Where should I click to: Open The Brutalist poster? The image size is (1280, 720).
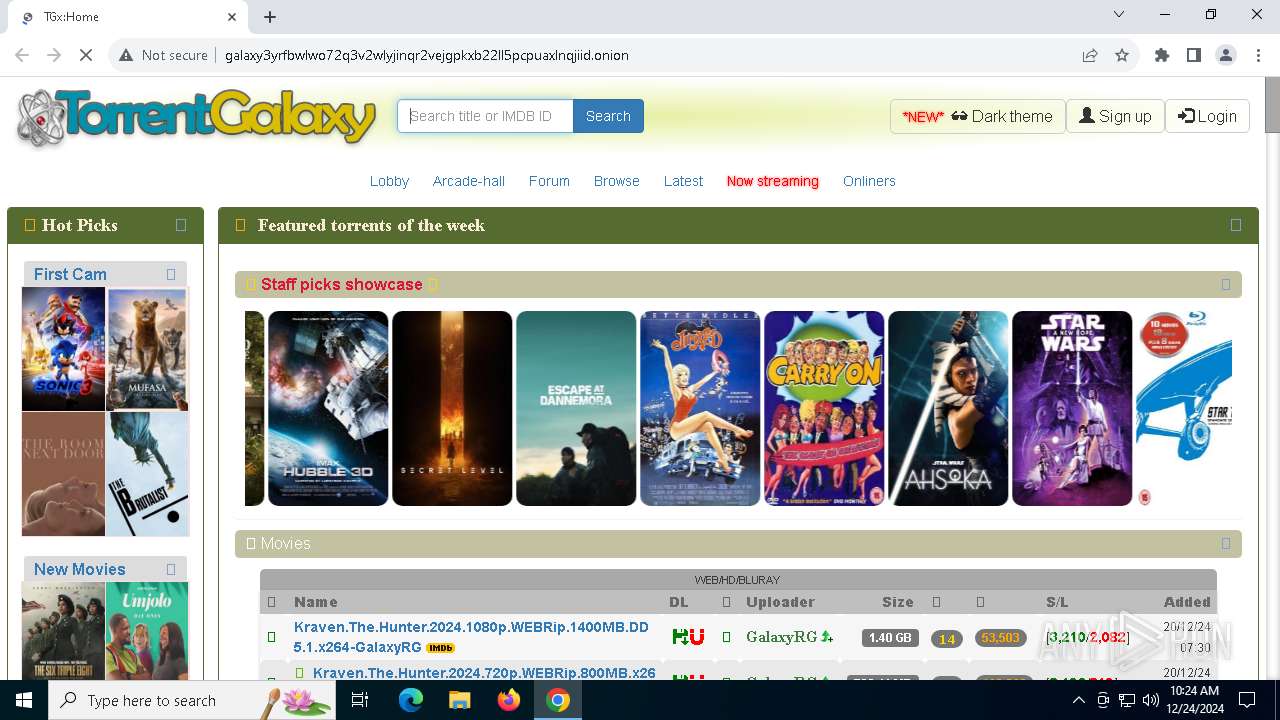click(x=147, y=474)
